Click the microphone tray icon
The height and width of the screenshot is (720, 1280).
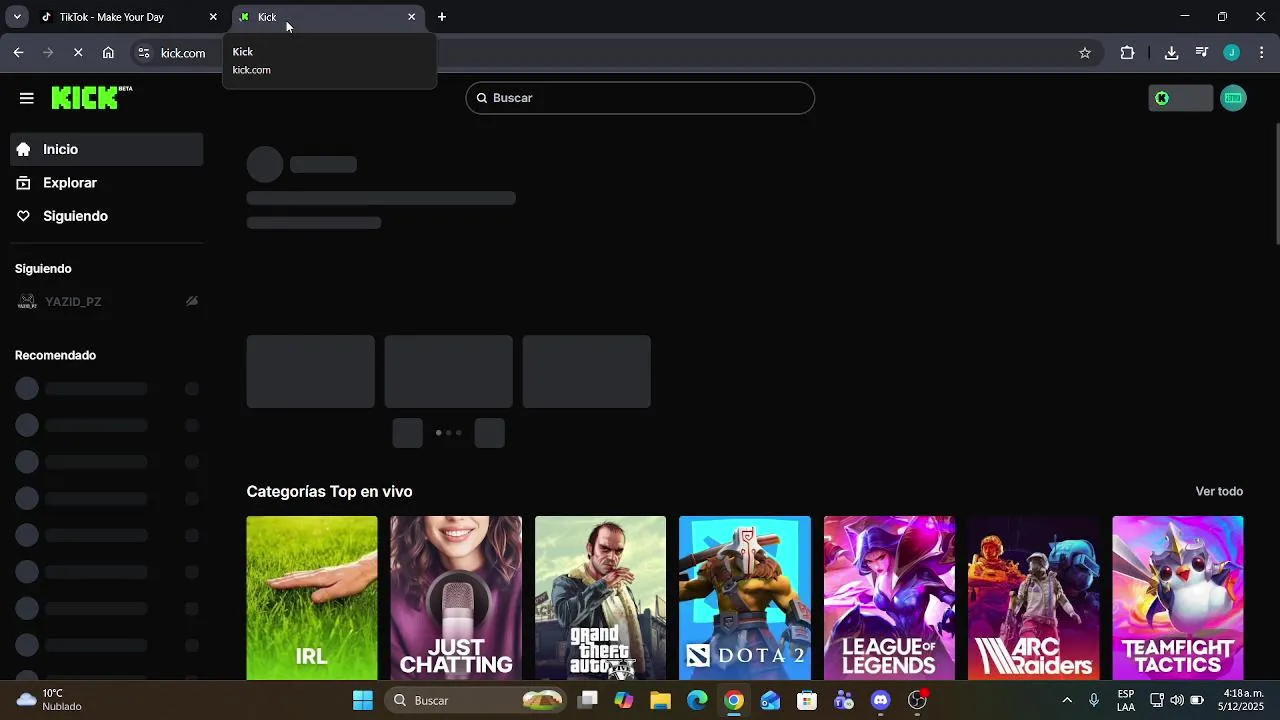1094,700
